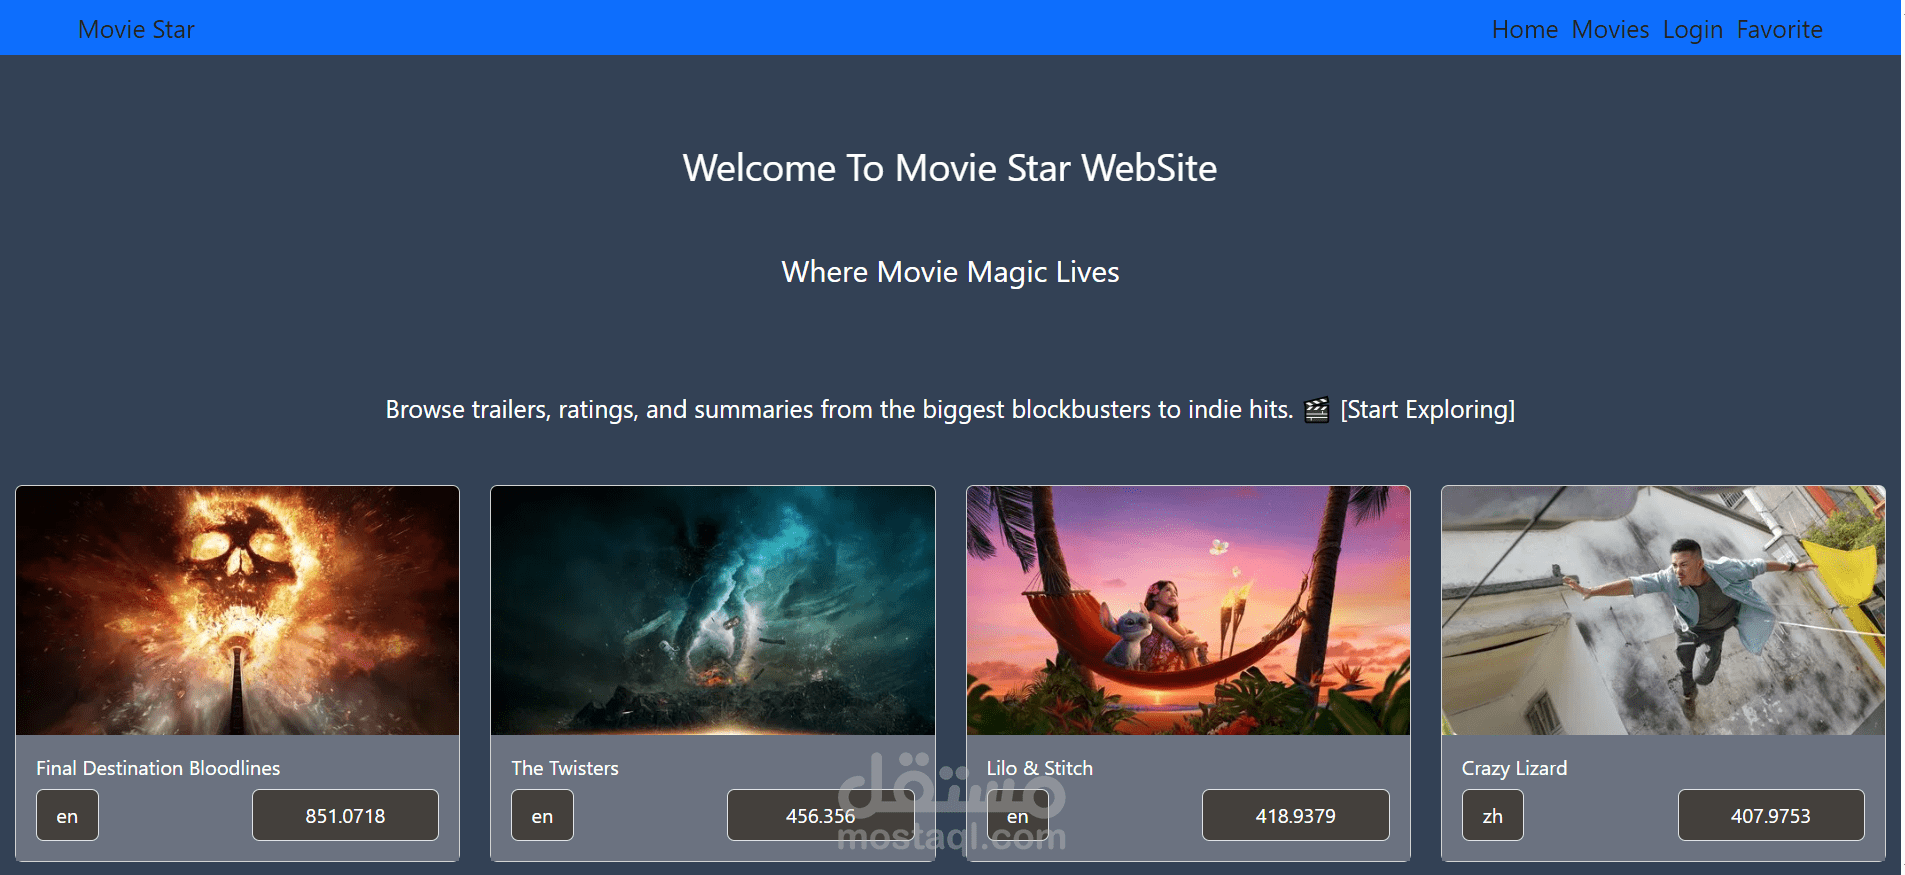Click the 456.356 popularity button

820,815
